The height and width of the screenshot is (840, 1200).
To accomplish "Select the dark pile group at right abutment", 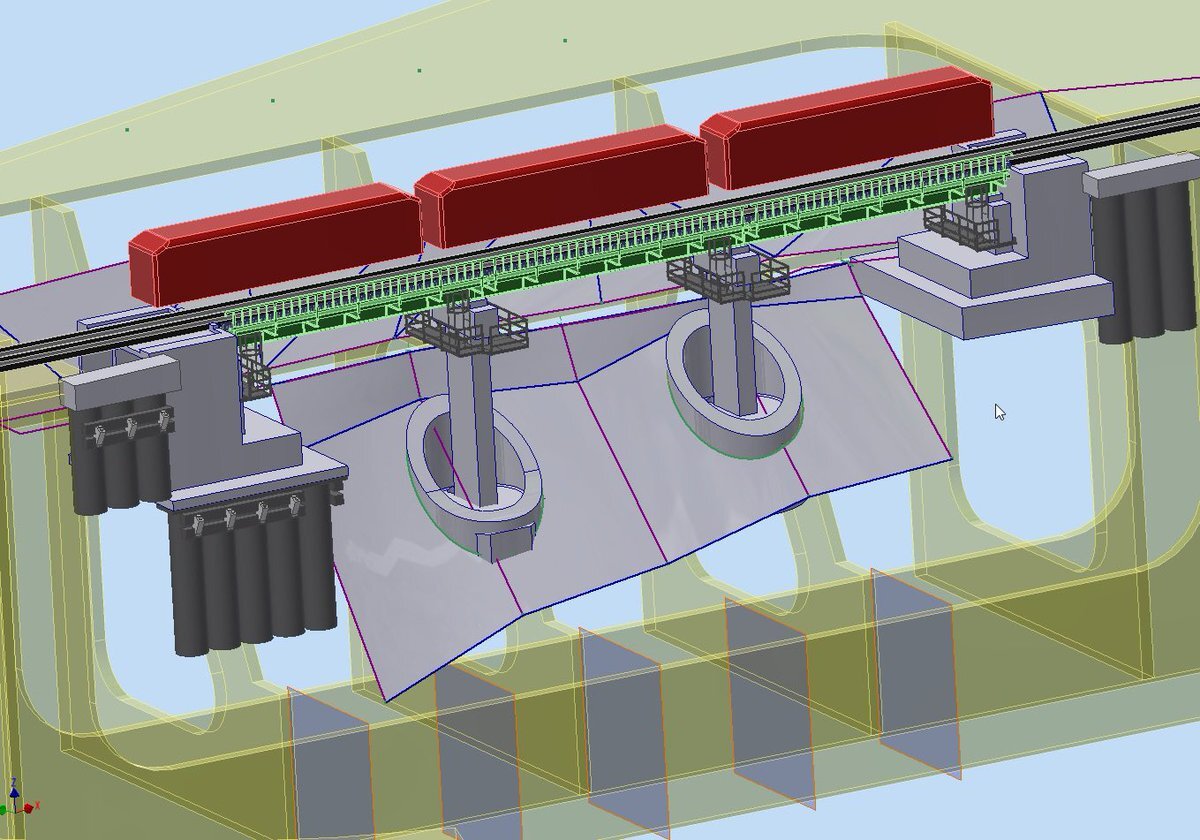I will pos(1144,260).
